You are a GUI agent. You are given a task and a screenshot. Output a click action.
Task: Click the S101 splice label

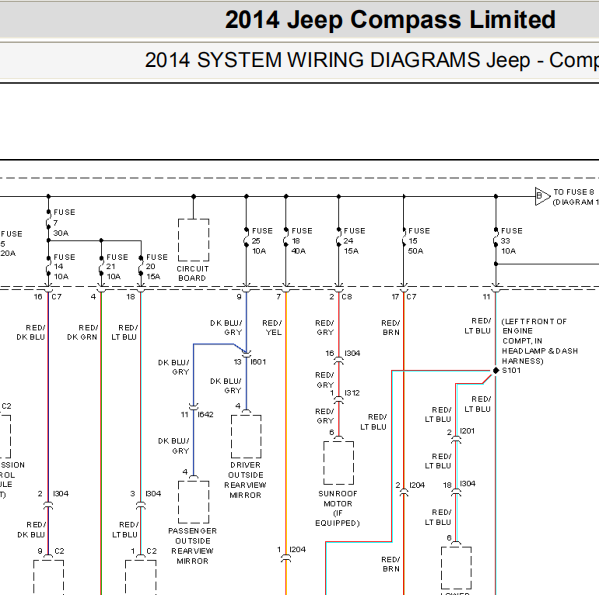pyautogui.click(x=511, y=370)
